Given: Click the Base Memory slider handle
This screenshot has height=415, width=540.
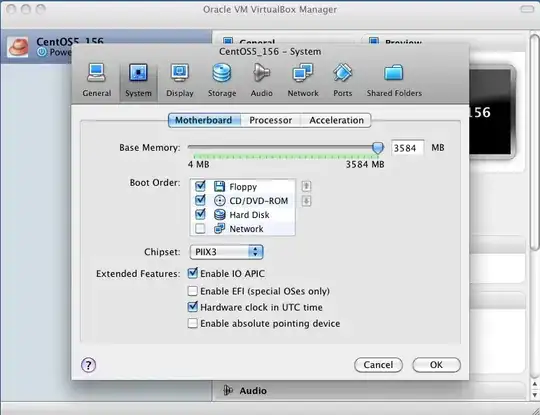Looking at the screenshot, I should pyautogui.click(x=378, y=148).
